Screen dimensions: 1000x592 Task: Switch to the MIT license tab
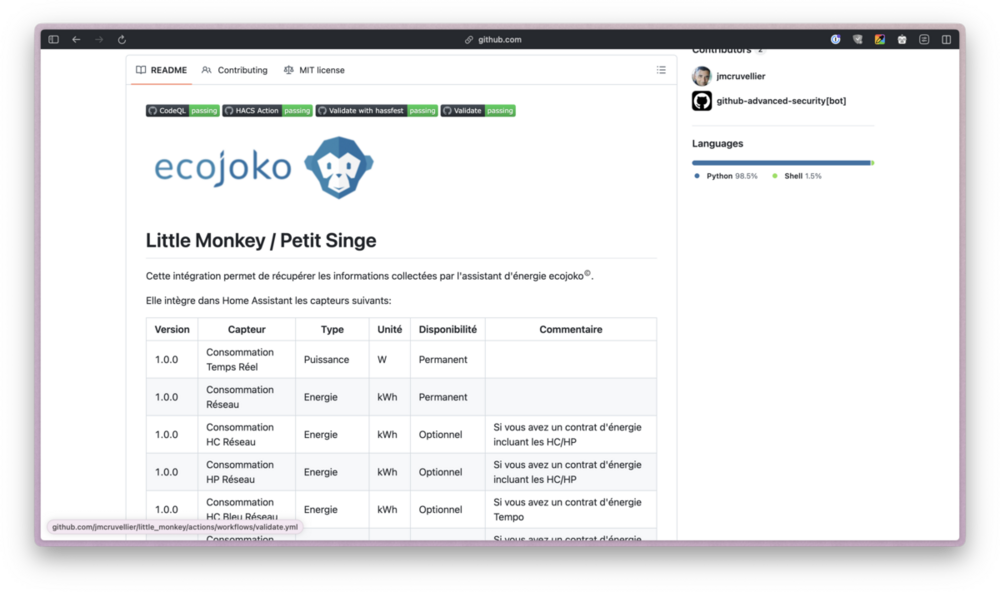click(x=314, y=70)
